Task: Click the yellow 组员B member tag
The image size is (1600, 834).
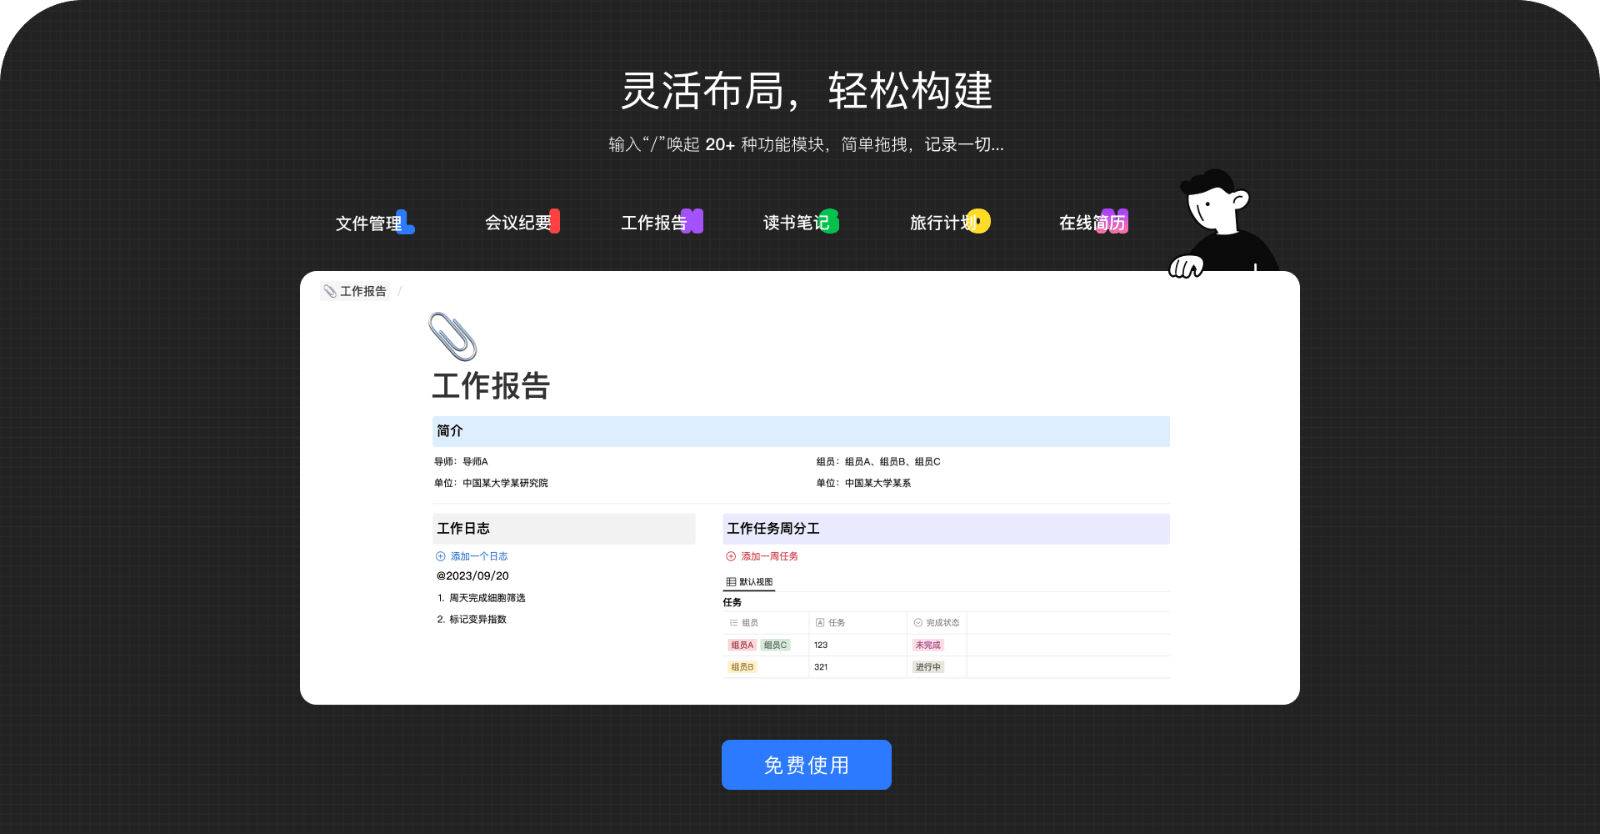Action: click(742, 667)
